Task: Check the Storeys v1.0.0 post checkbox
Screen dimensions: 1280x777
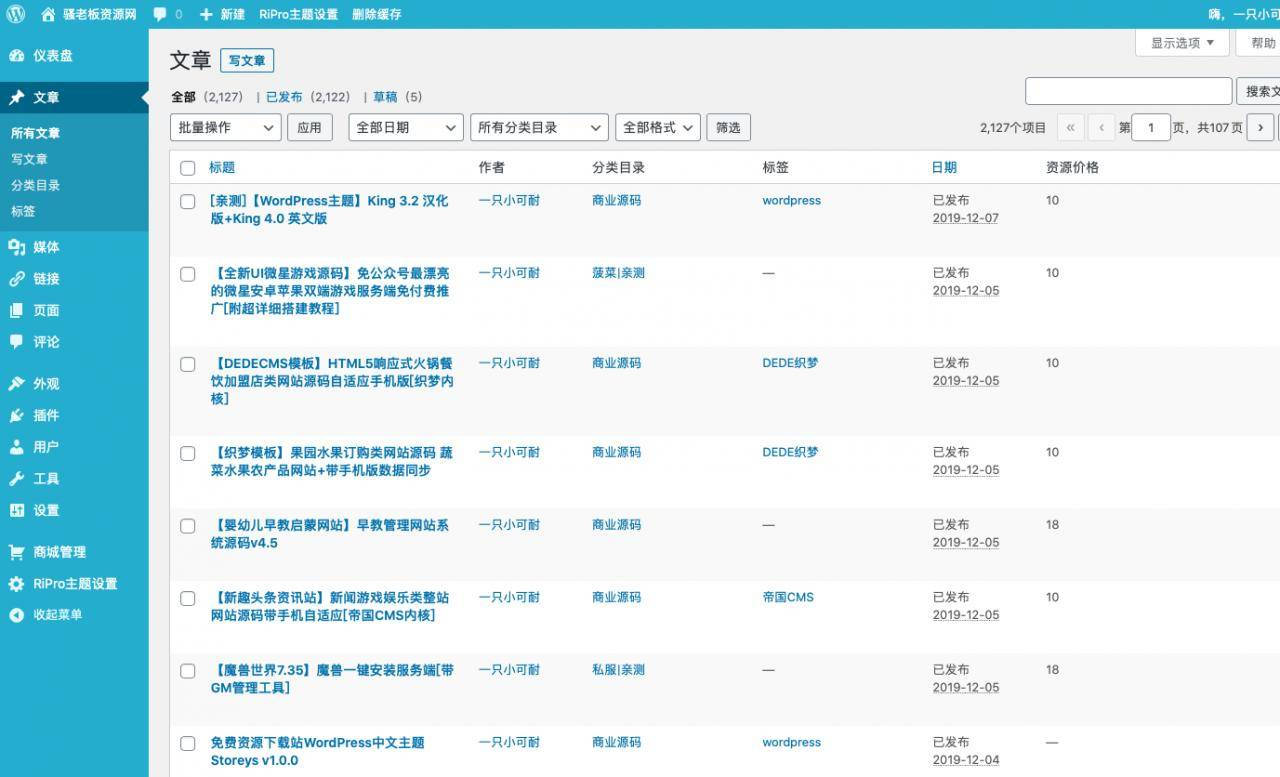Action: [x=188, y=743]
